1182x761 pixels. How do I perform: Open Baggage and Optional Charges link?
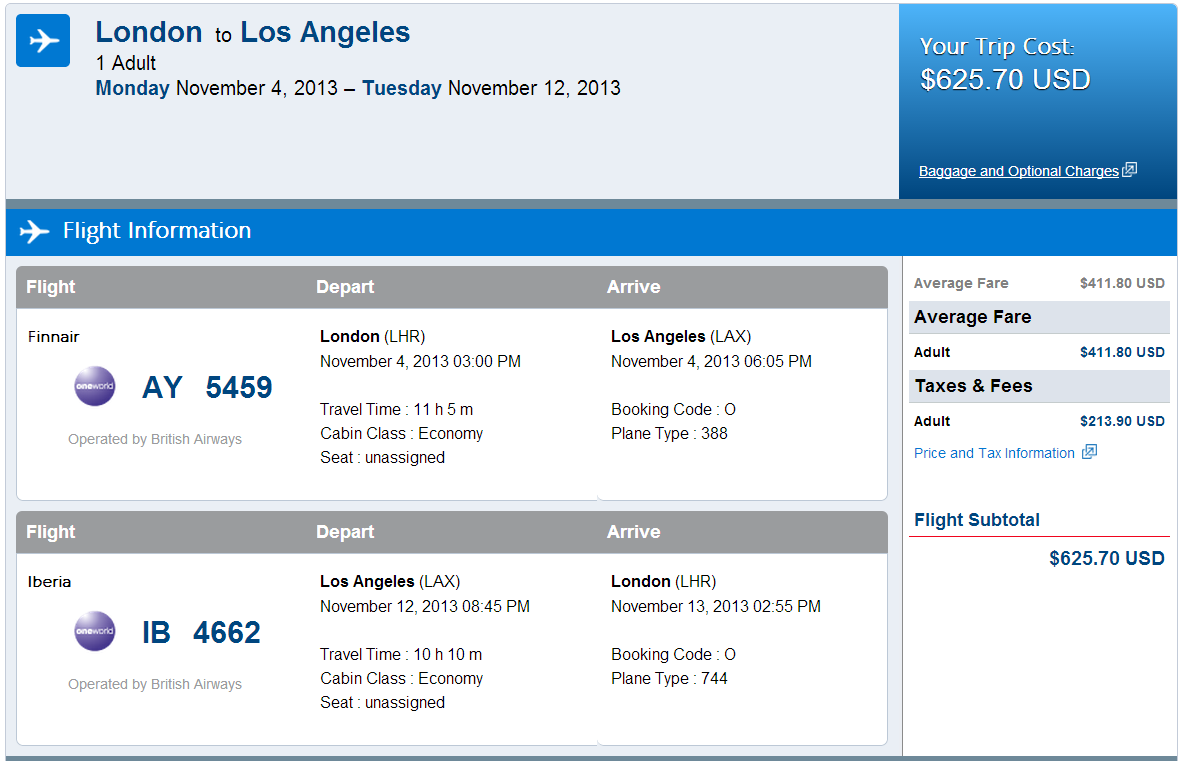point(1018,171)
